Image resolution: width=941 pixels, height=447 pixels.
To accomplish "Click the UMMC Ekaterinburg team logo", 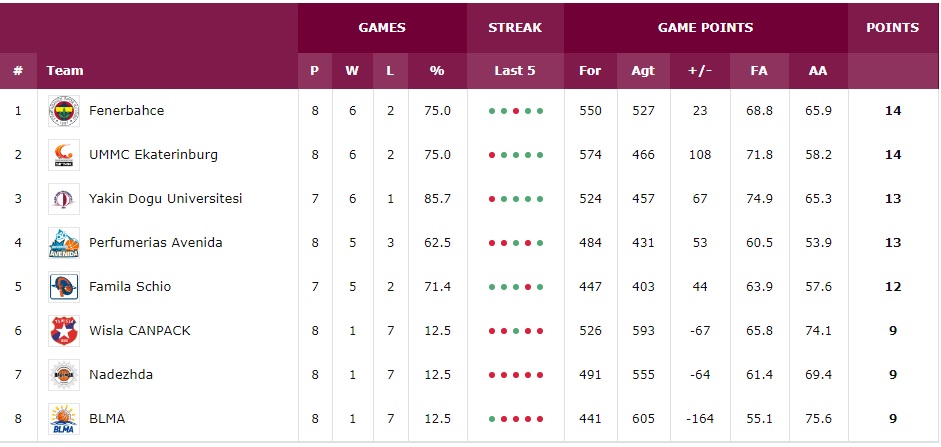I will (64, 155).
